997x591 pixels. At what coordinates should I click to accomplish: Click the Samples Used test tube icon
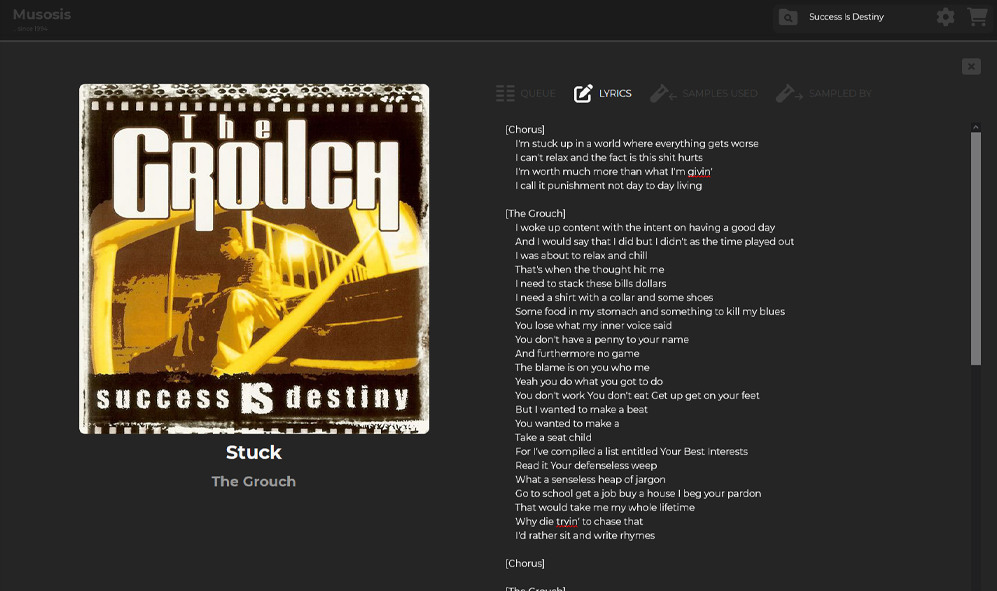pyautogui.click(x=663, y=93)
